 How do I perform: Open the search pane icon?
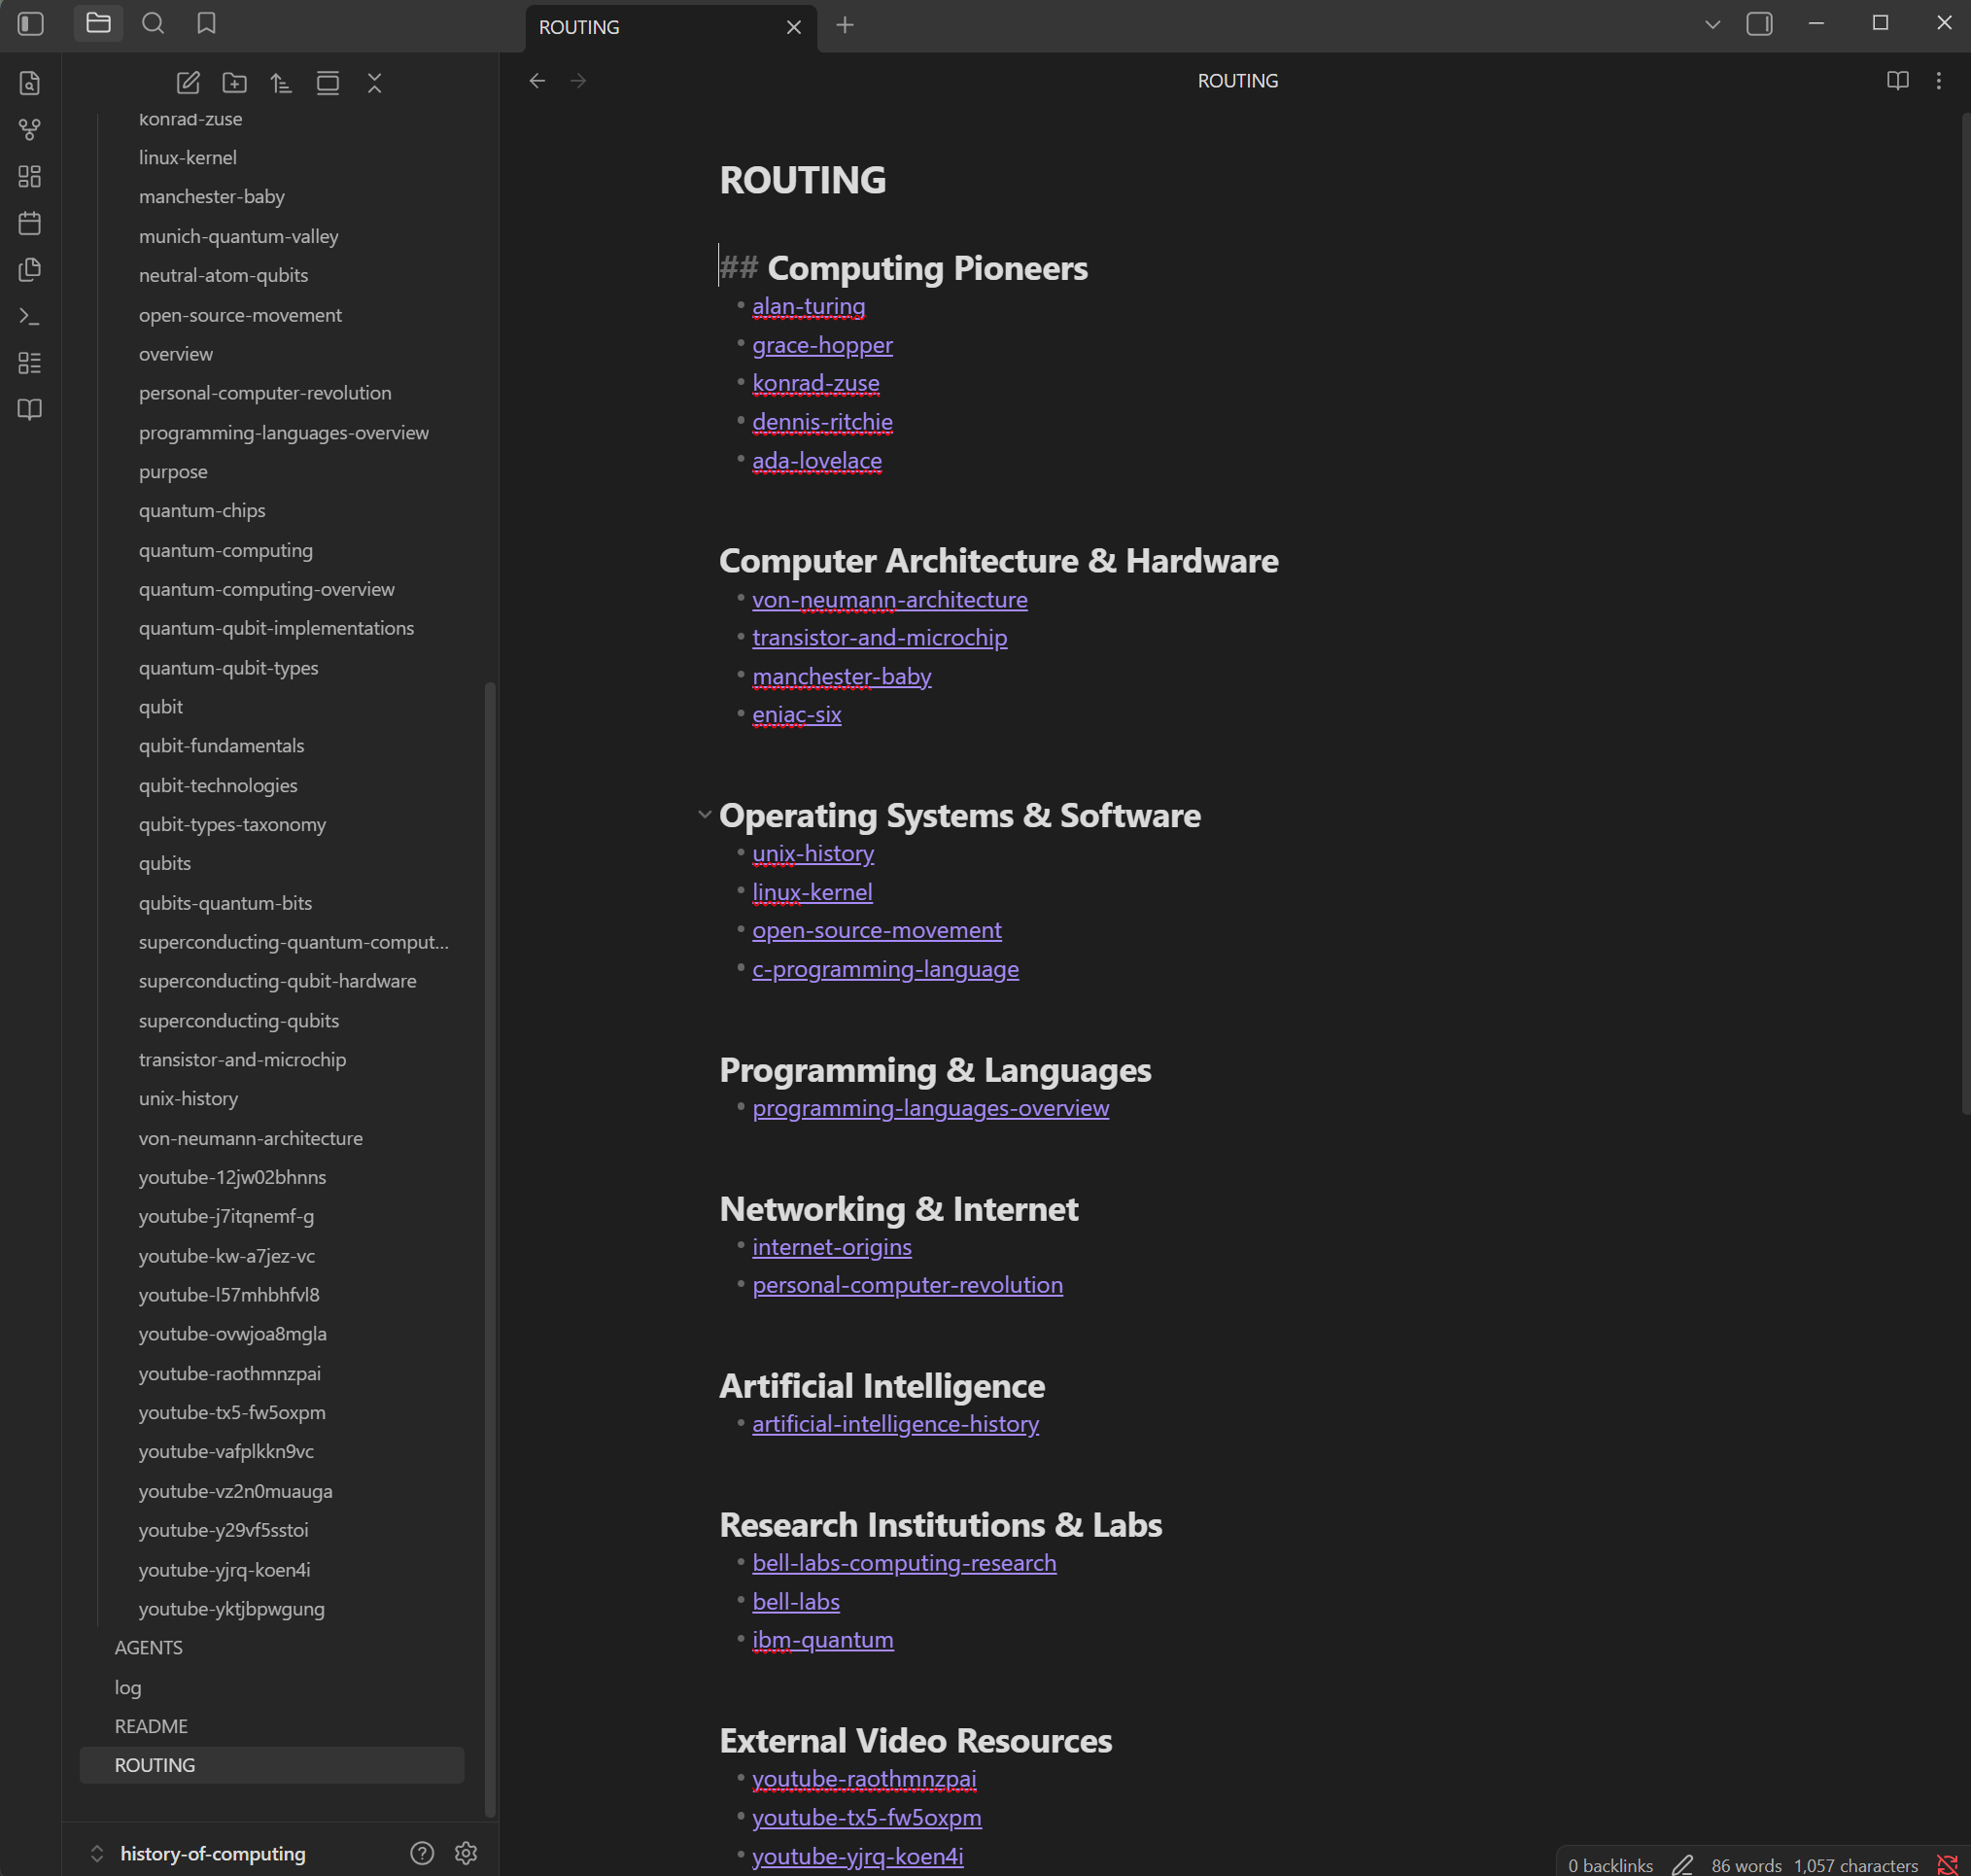click(x=153, y=23)
